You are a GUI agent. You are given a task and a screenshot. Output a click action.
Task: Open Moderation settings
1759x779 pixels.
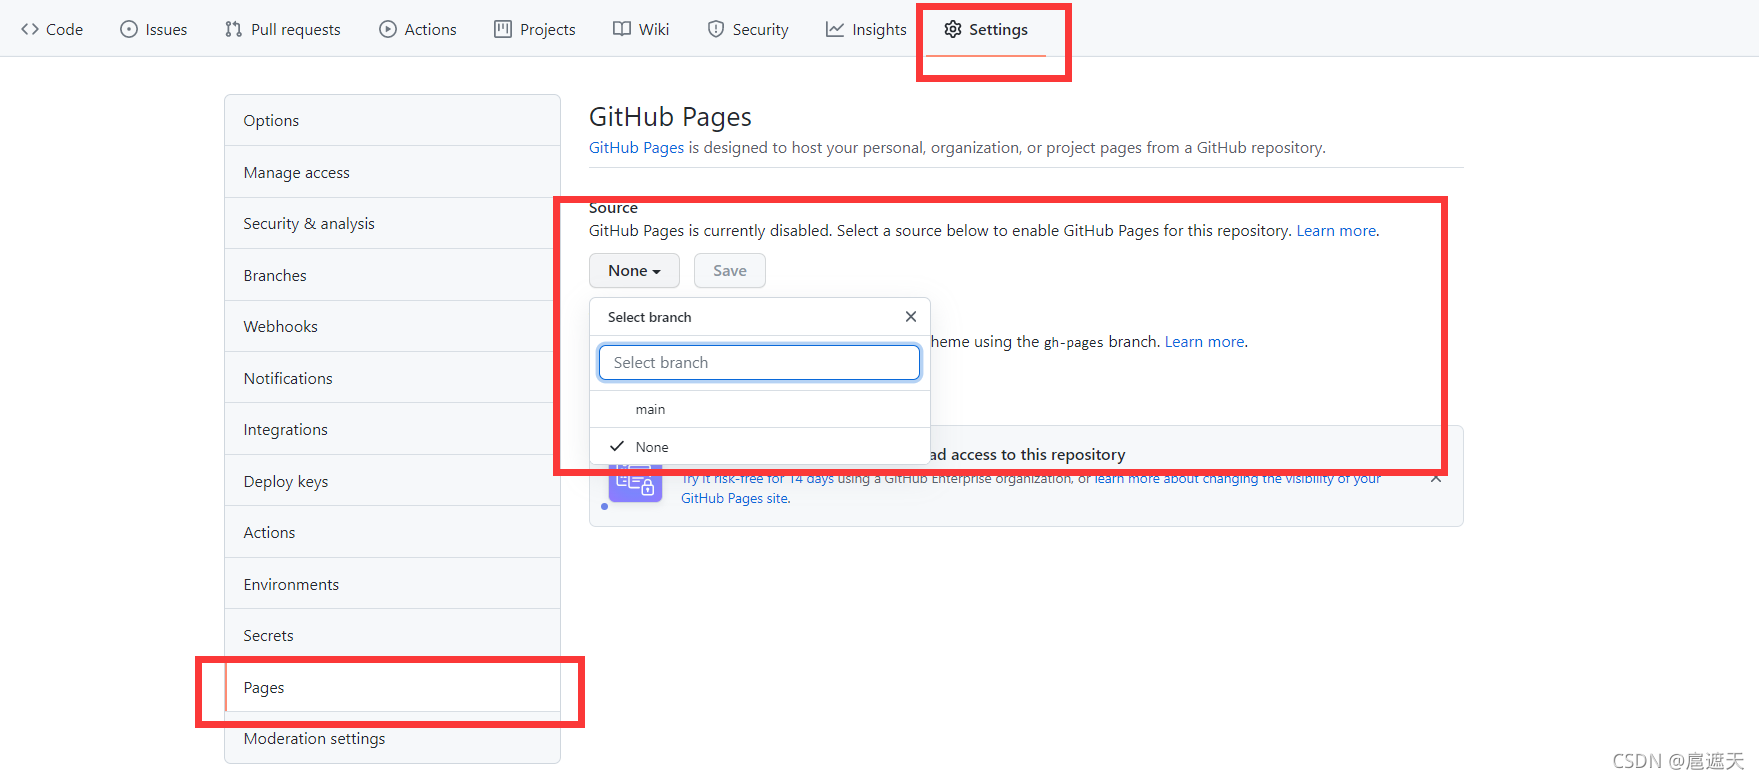coord(392,738)
